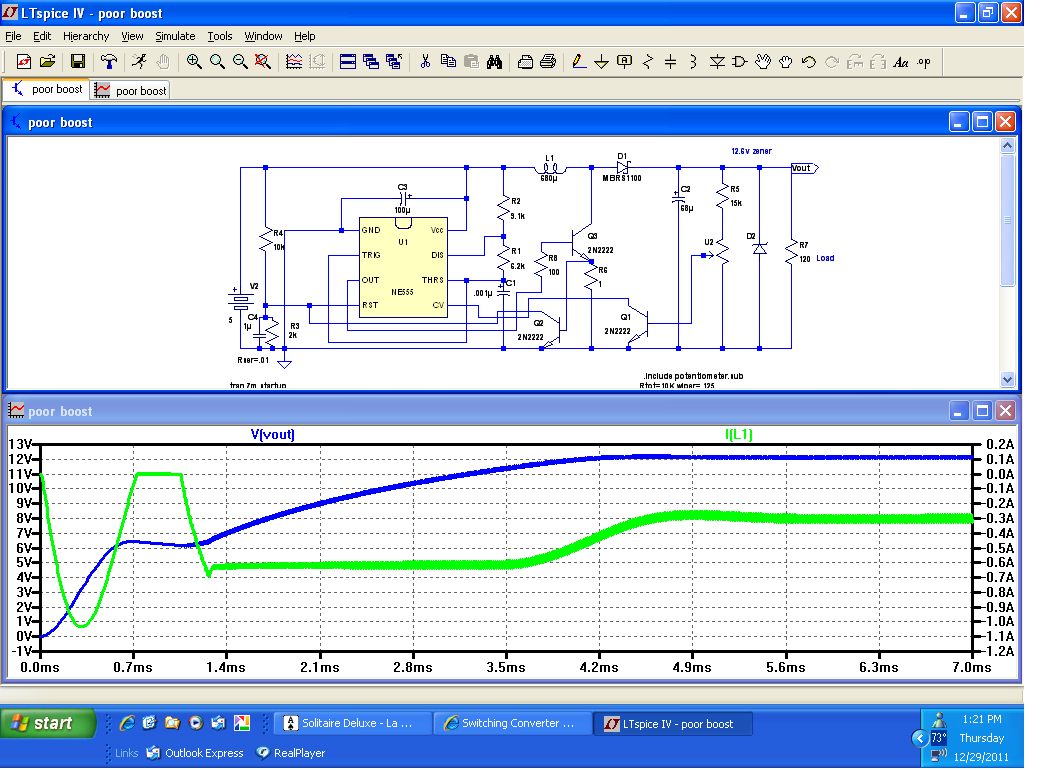Click the crossed-out magnifier zoom-to-fit icon
This screenshot has width=1042, height=770.
click(x=263, y=62)
